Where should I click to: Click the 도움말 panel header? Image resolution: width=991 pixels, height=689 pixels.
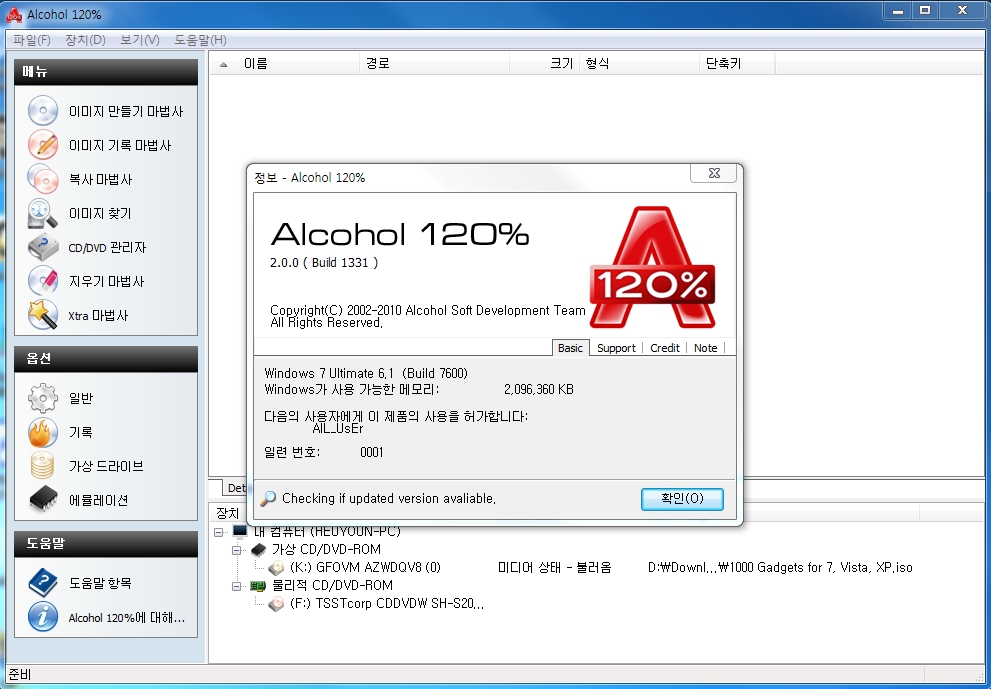106,544
